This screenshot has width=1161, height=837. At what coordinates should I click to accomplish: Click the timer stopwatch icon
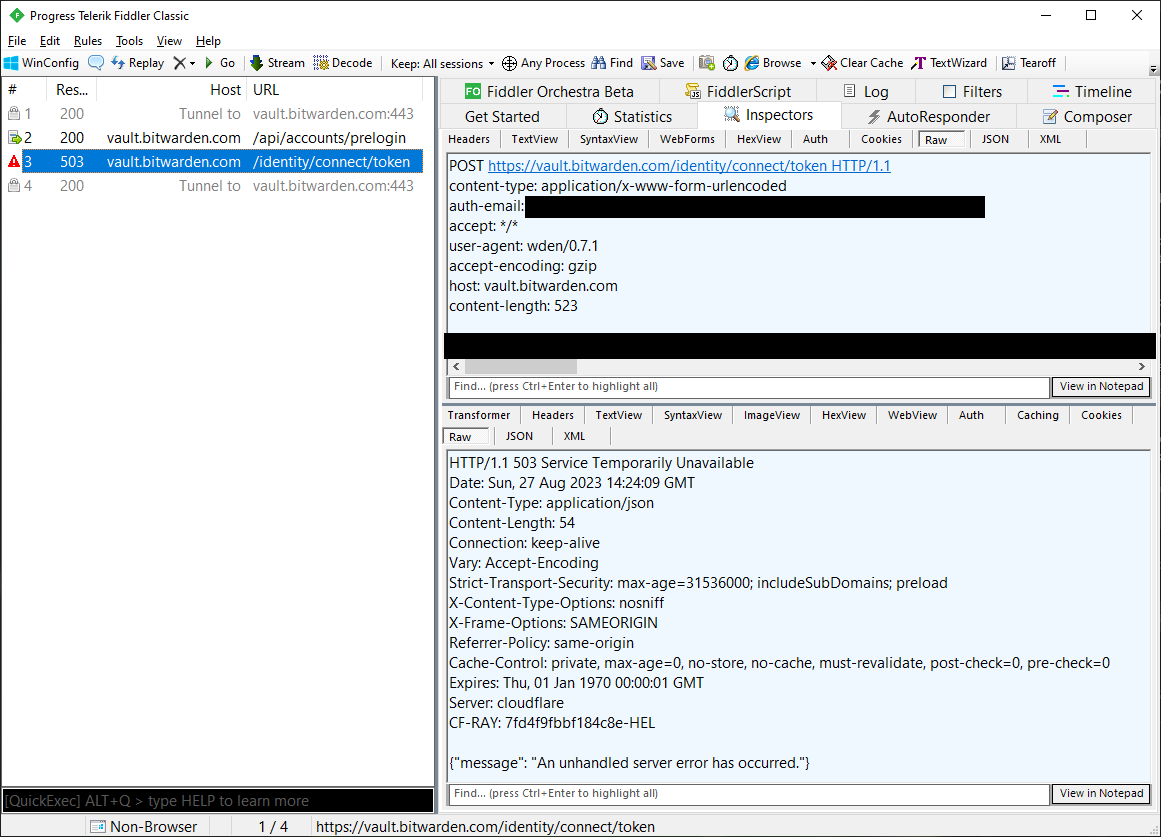pyautogui.click(x=730, y=63)
